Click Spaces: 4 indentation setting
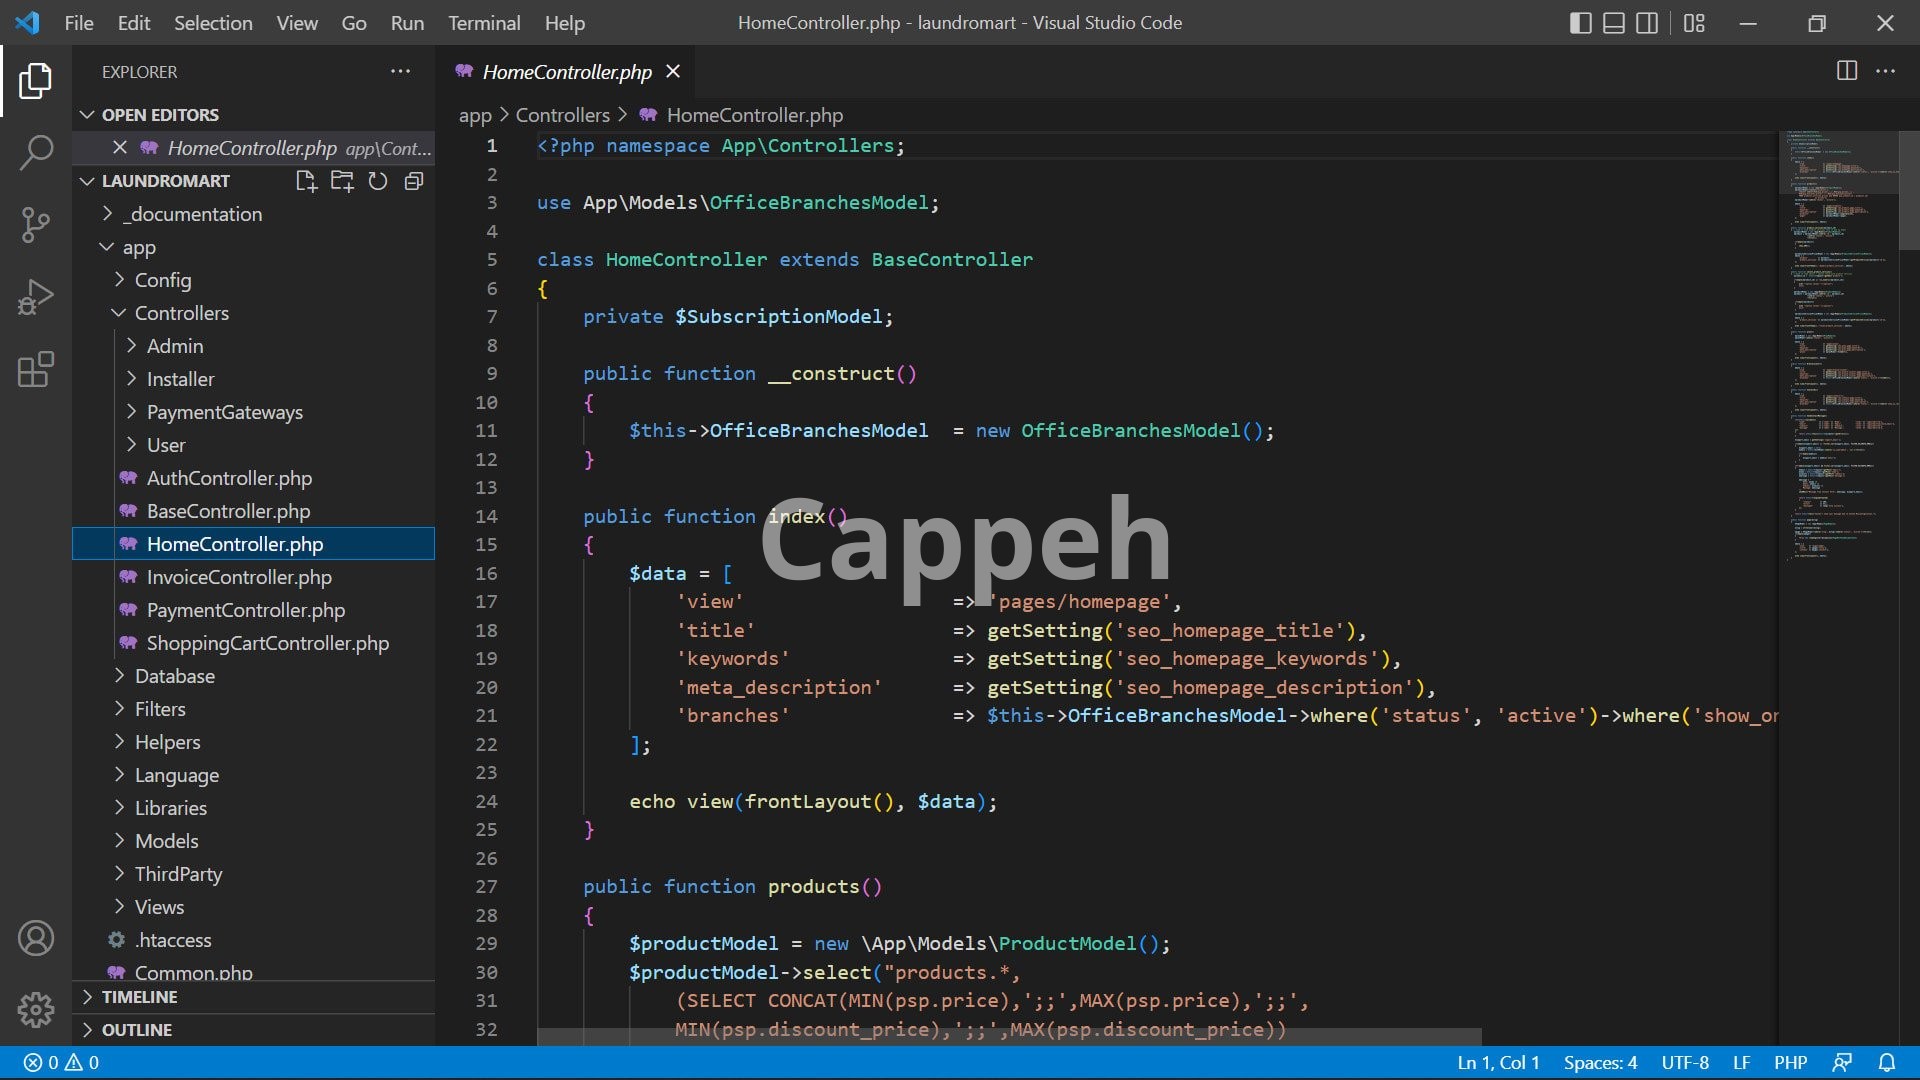 point(1600,1063)
